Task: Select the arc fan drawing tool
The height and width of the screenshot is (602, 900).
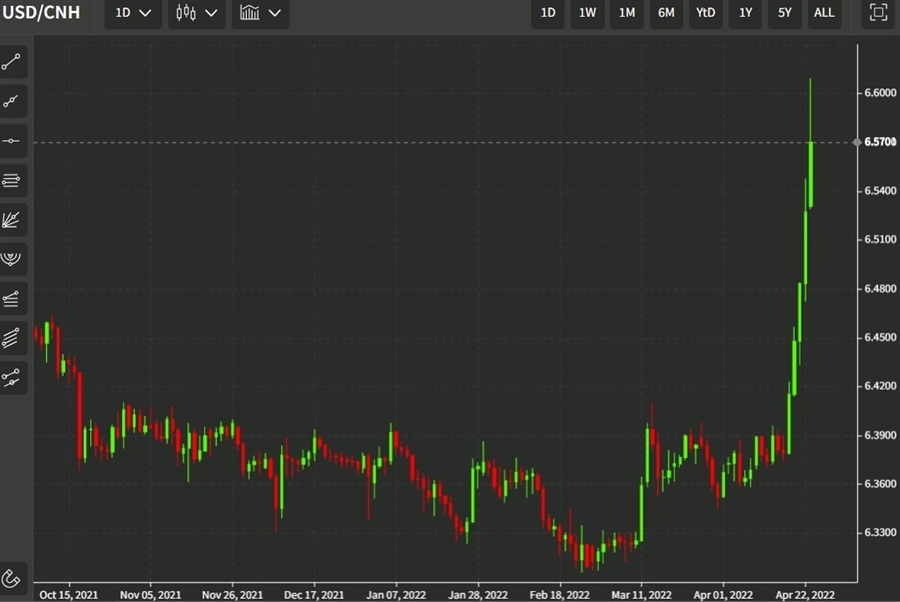Action: tap(11, 259)
